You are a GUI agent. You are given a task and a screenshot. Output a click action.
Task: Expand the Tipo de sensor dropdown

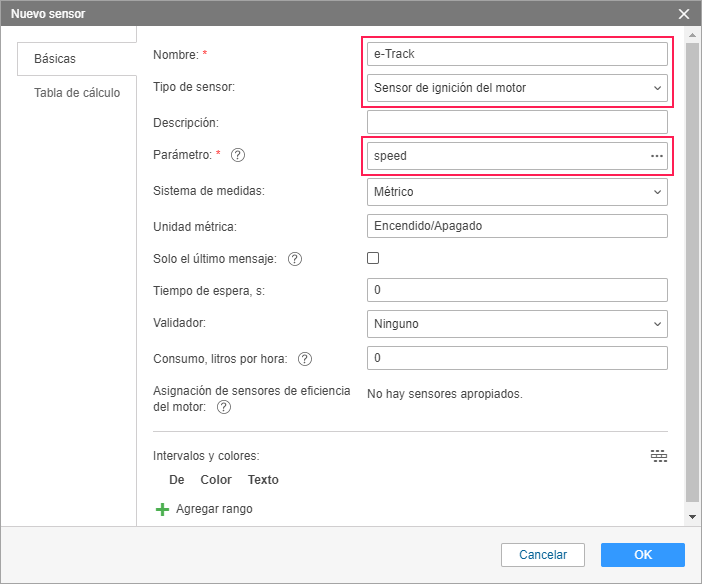click(x=517, y=88)
